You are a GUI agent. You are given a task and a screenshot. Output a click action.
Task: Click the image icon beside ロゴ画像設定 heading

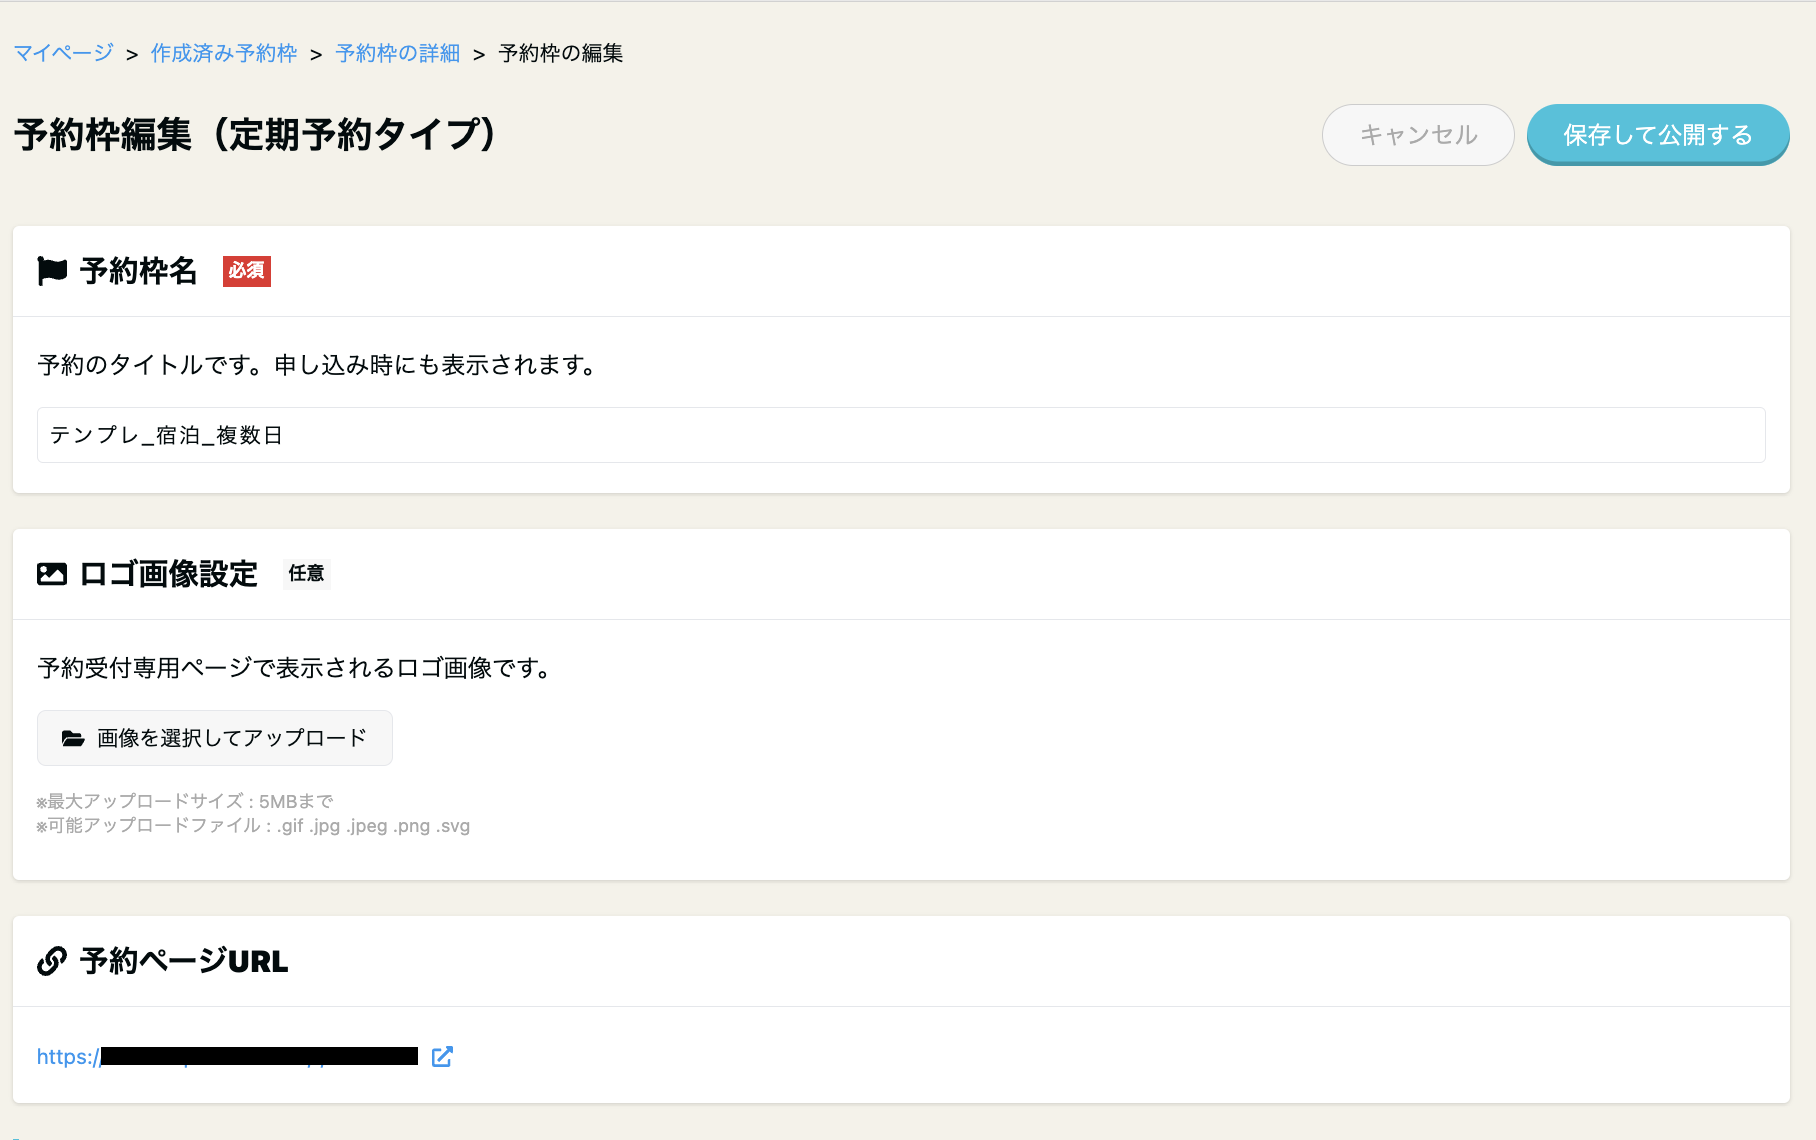[x=52, y=573]
